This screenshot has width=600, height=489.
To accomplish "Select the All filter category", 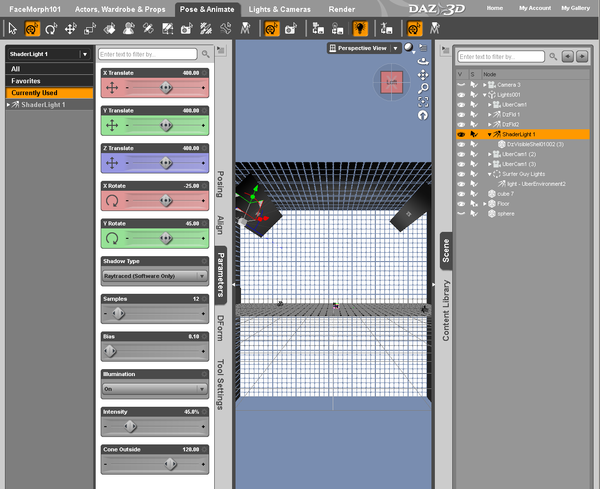I will pos(49,69).
